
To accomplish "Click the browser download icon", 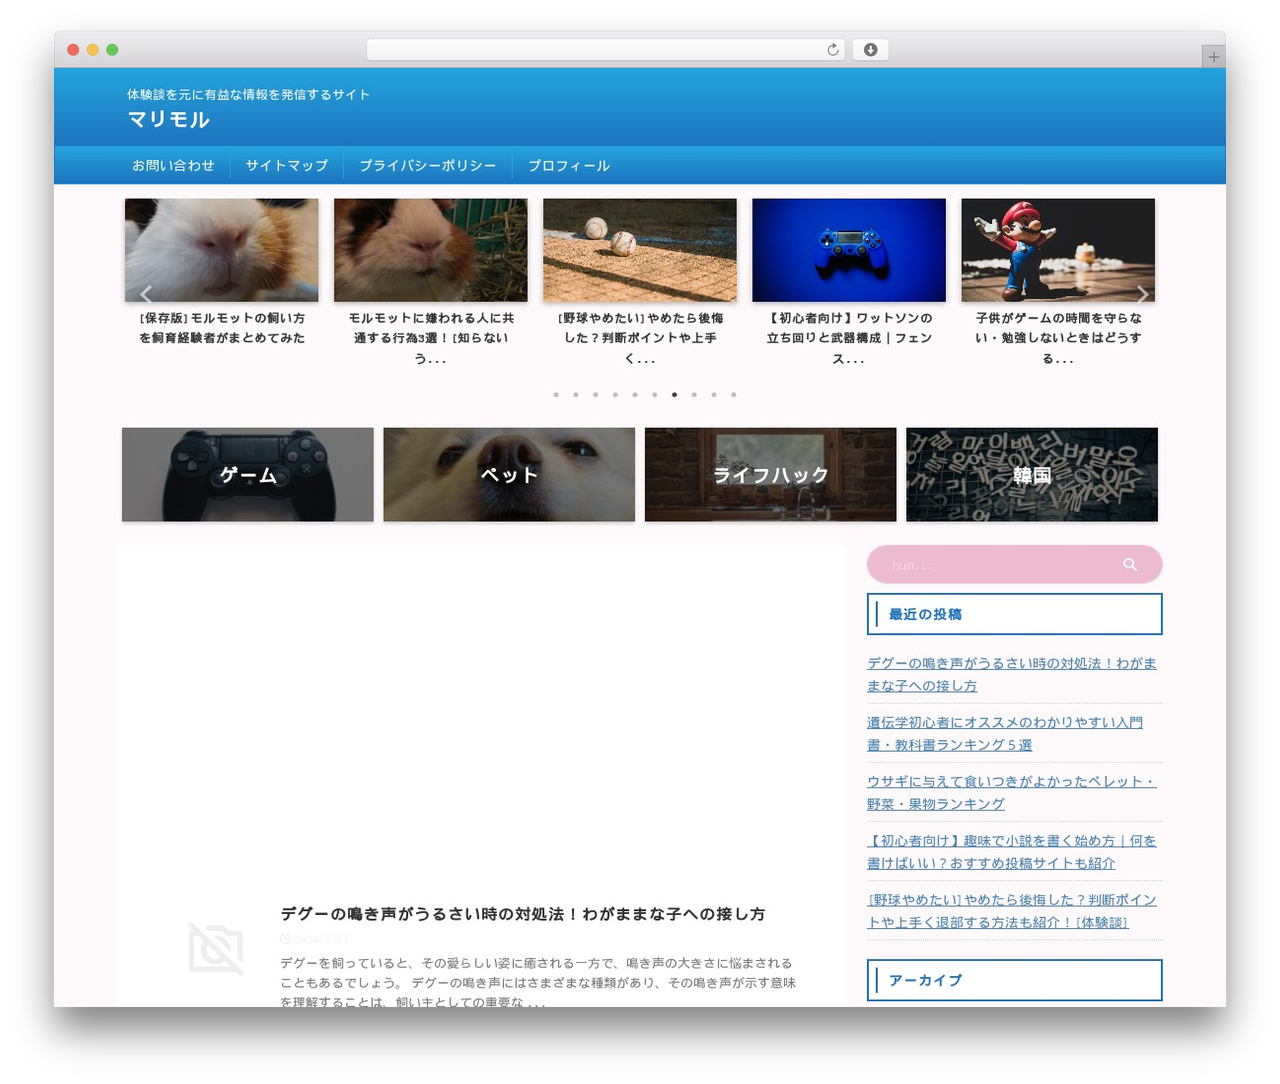I will 870,50.
